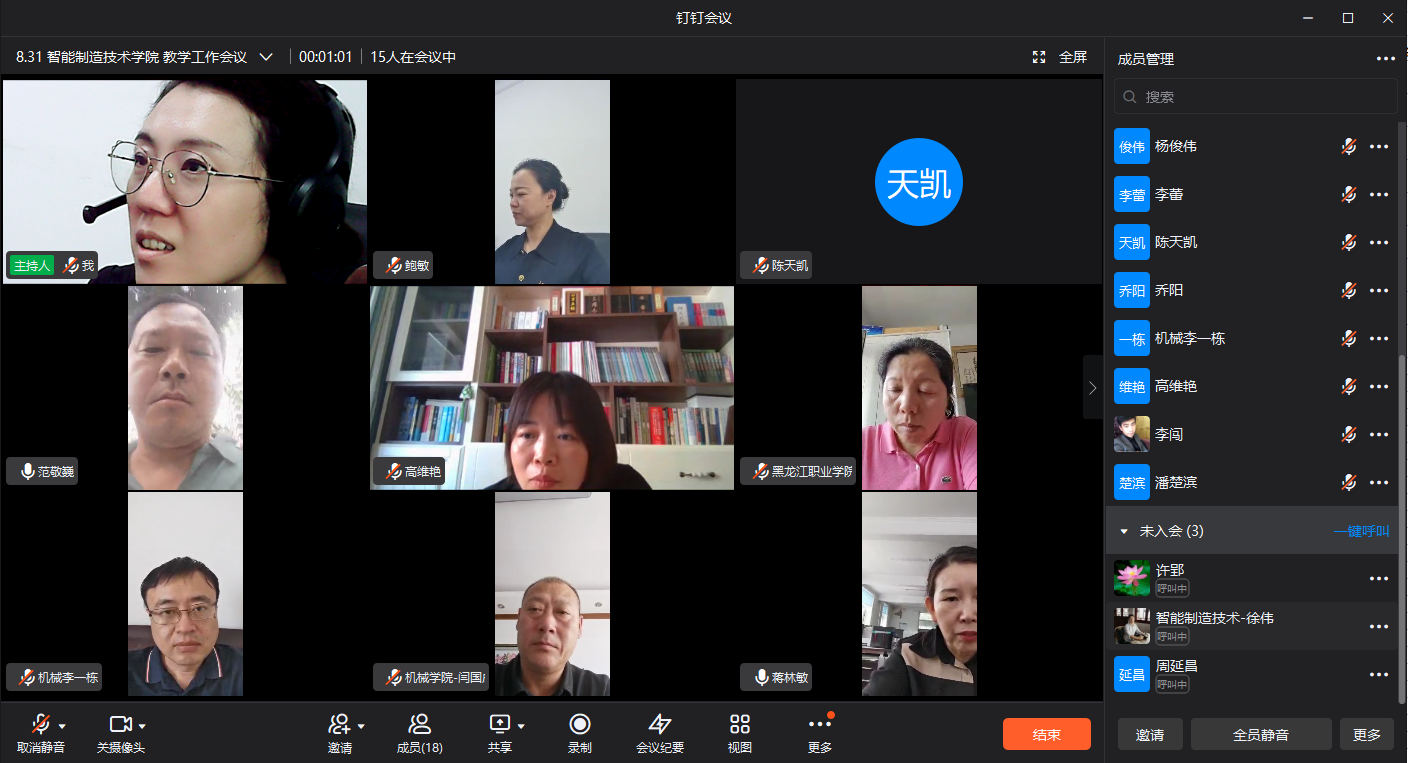Open 会议纪要 meeting minutes
Screen dimensions: 1408x763
click(x=659, y=725)
